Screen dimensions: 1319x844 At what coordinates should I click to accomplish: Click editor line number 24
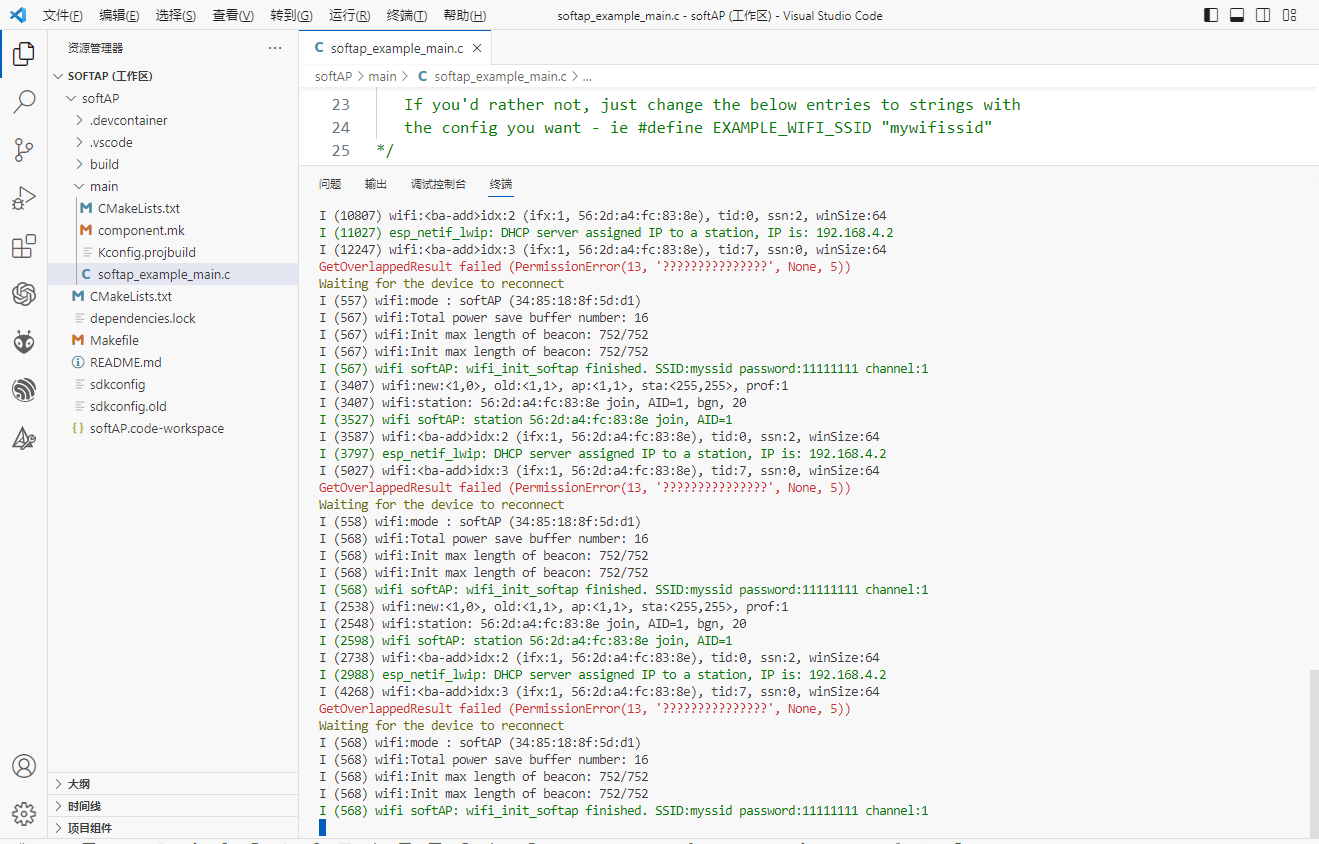click(x=340, y=127)
